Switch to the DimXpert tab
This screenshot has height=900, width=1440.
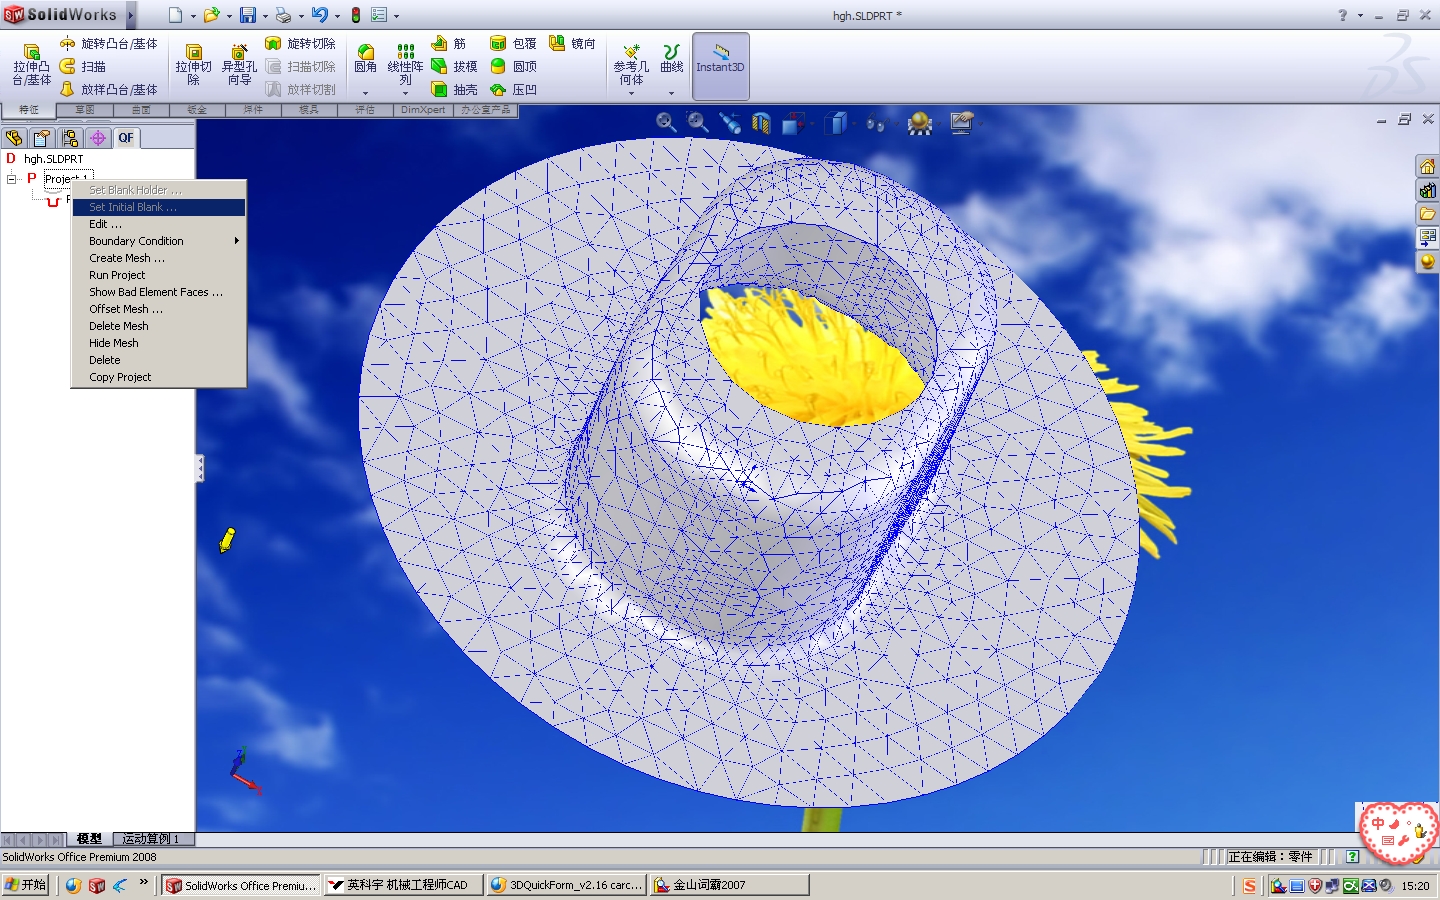pyautogui.click(x=423, y=110)
